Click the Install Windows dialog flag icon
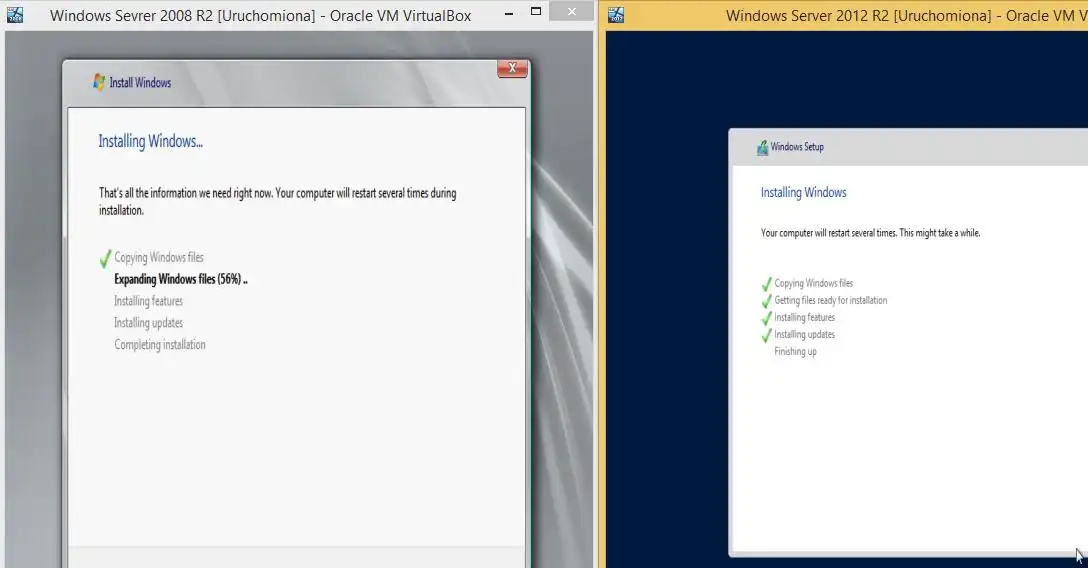Image resolution: width=1088 pixels, height=568 pixels. pos(99,82)
